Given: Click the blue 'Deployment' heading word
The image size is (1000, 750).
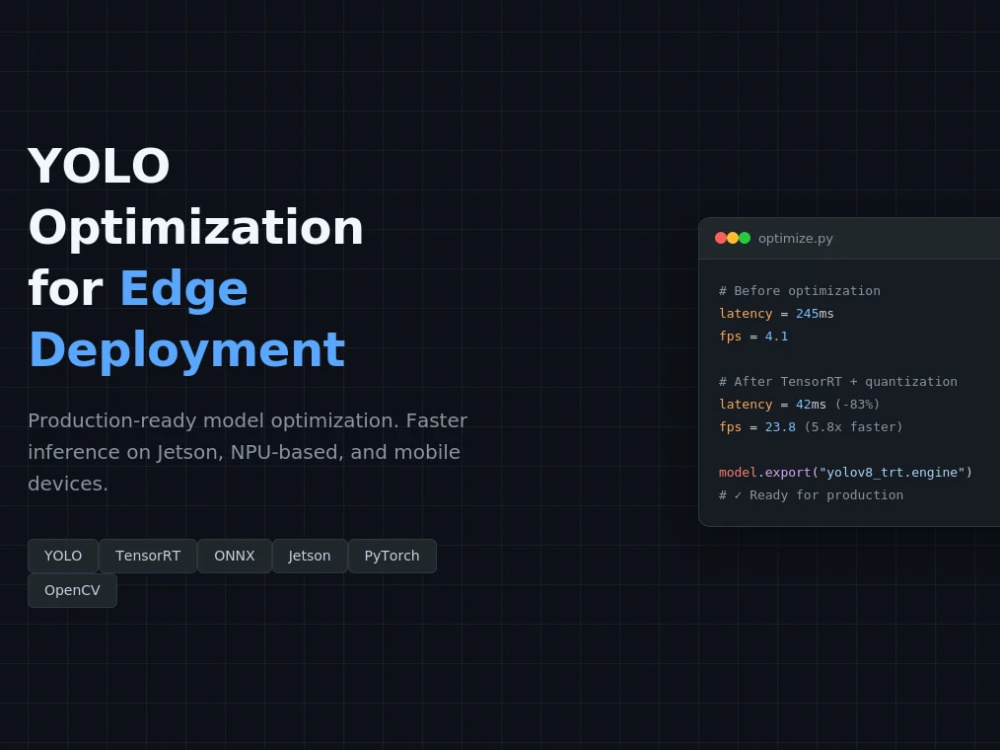Looking at the screenshot, I should click(187, 349).
